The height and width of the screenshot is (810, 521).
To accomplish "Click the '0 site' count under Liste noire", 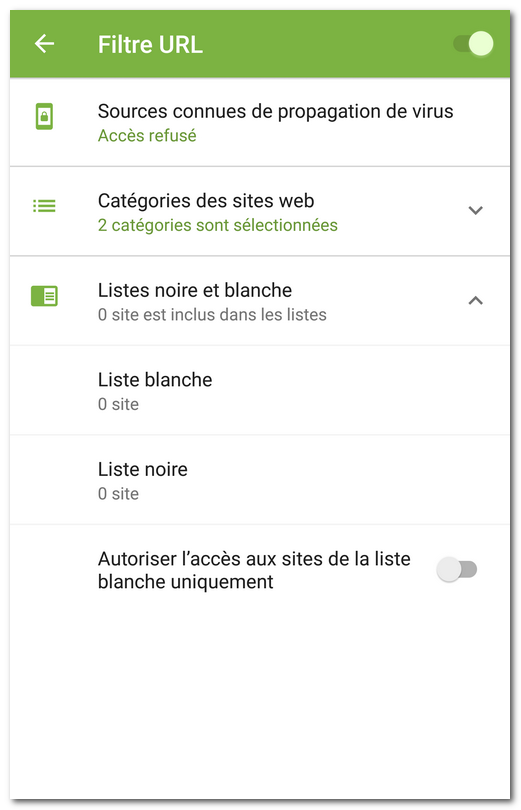I will [118, 494].
